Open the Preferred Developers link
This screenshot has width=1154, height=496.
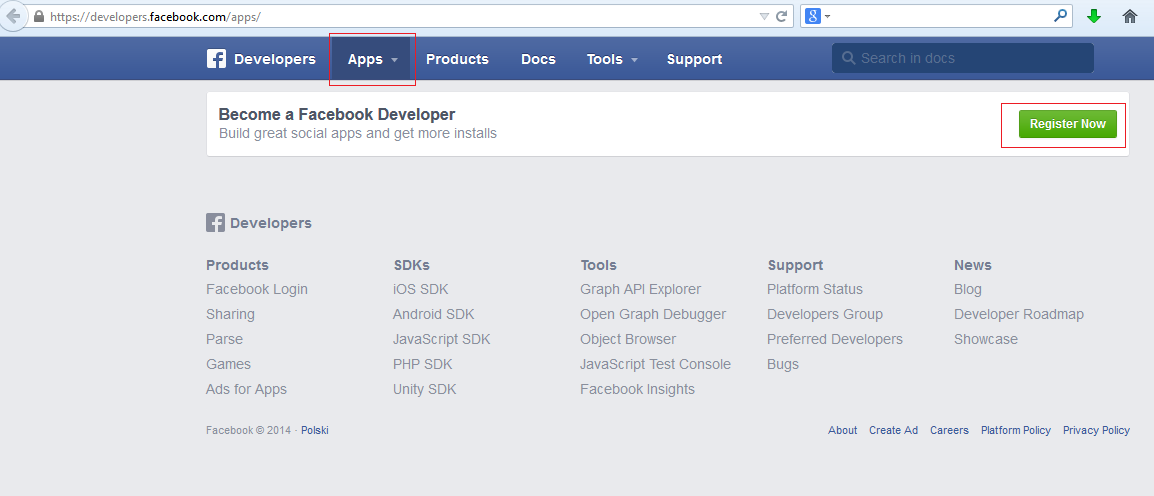[x=835, y=339]
